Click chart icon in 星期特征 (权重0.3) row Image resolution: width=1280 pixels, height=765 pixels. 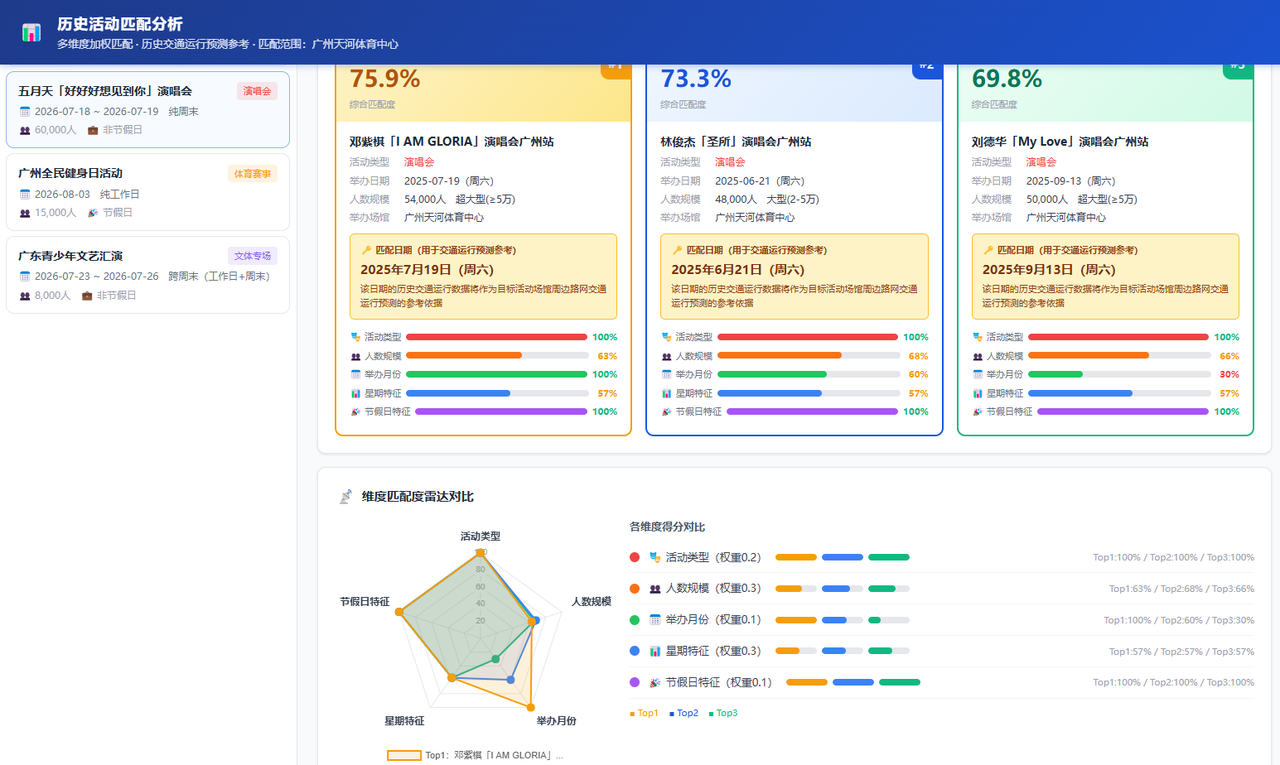tap(655, 651)
